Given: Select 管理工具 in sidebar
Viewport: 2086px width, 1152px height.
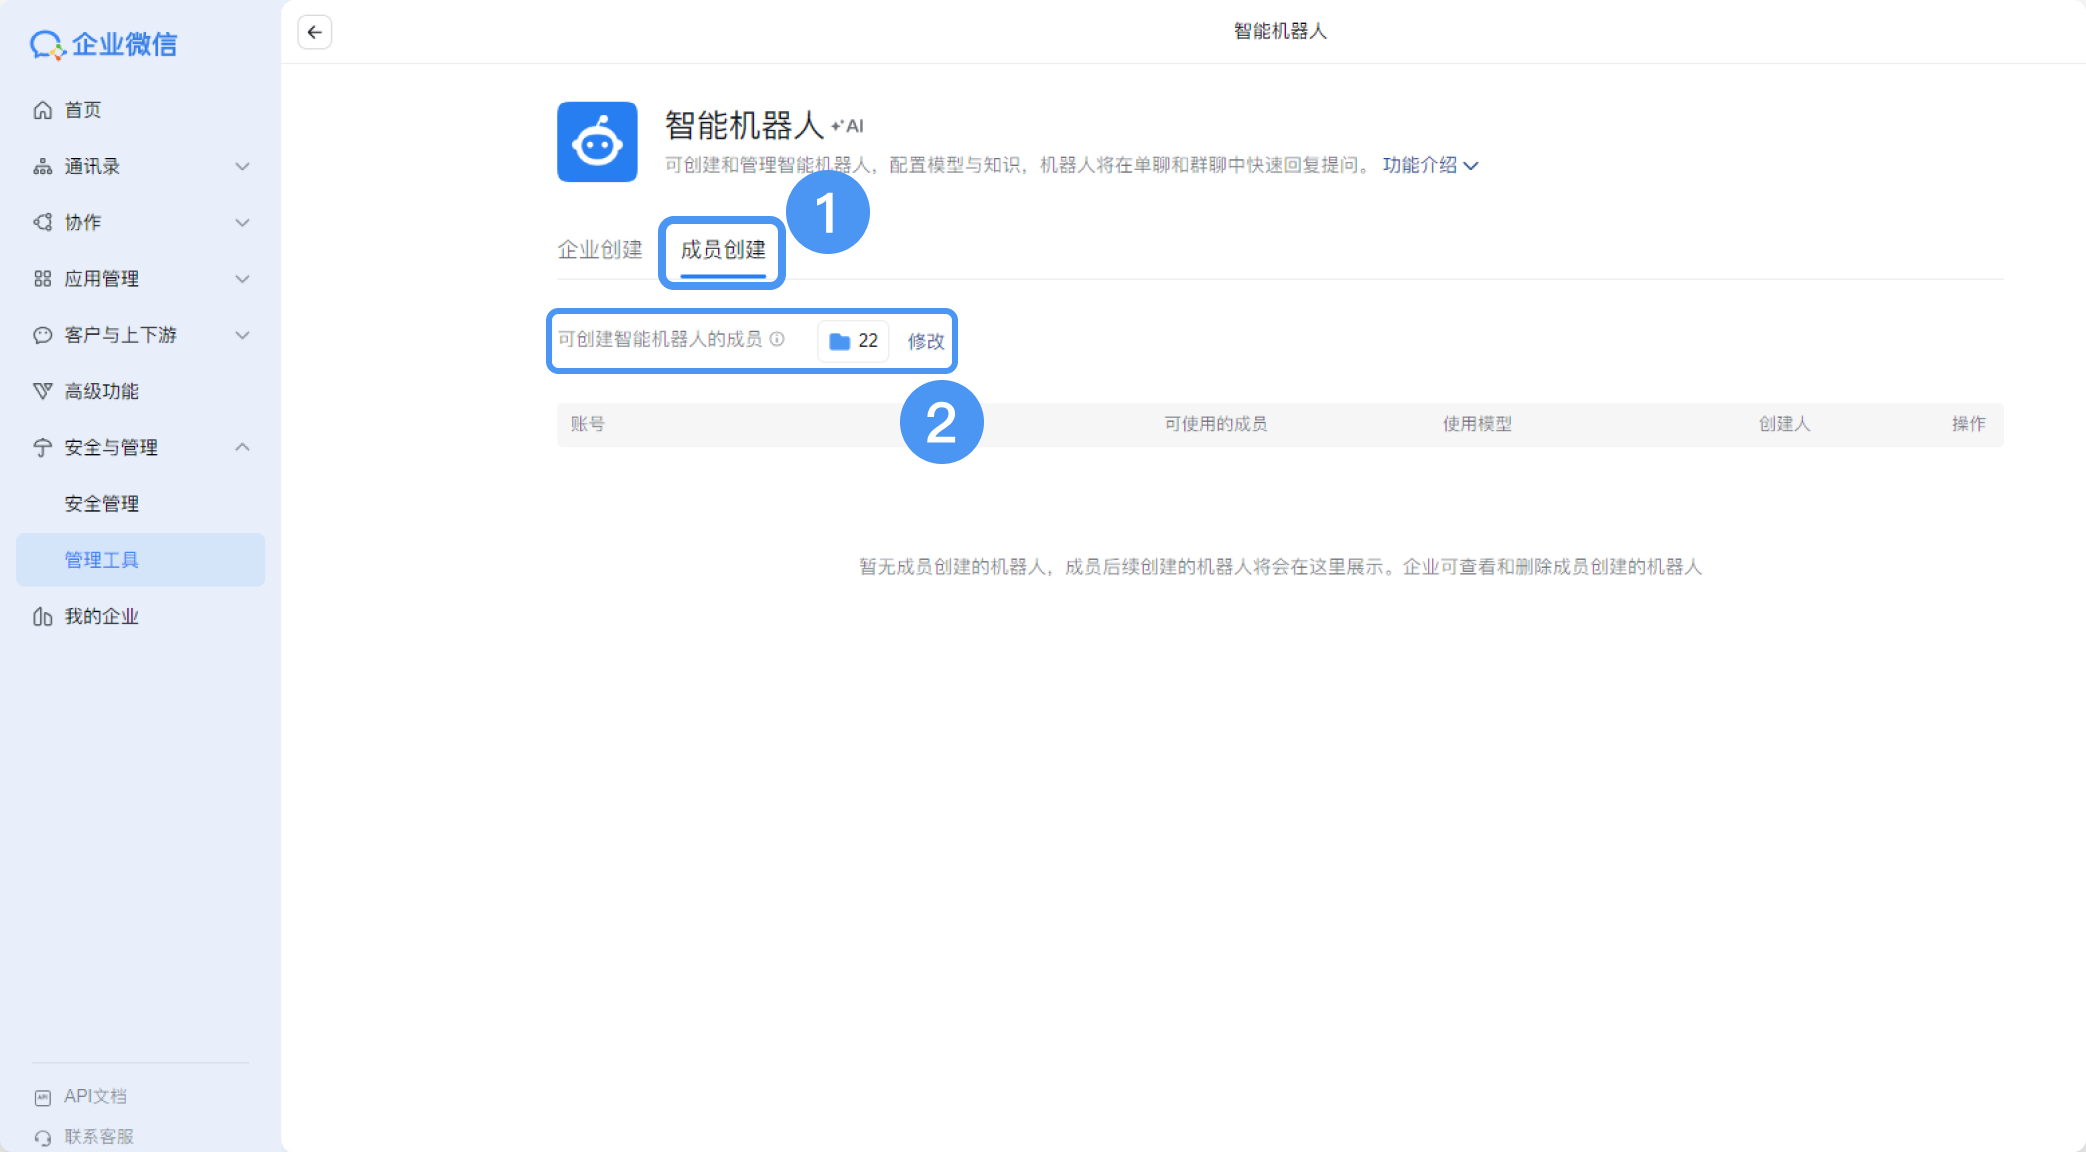Looking at the screenshot, I should (x=101, y=560).
